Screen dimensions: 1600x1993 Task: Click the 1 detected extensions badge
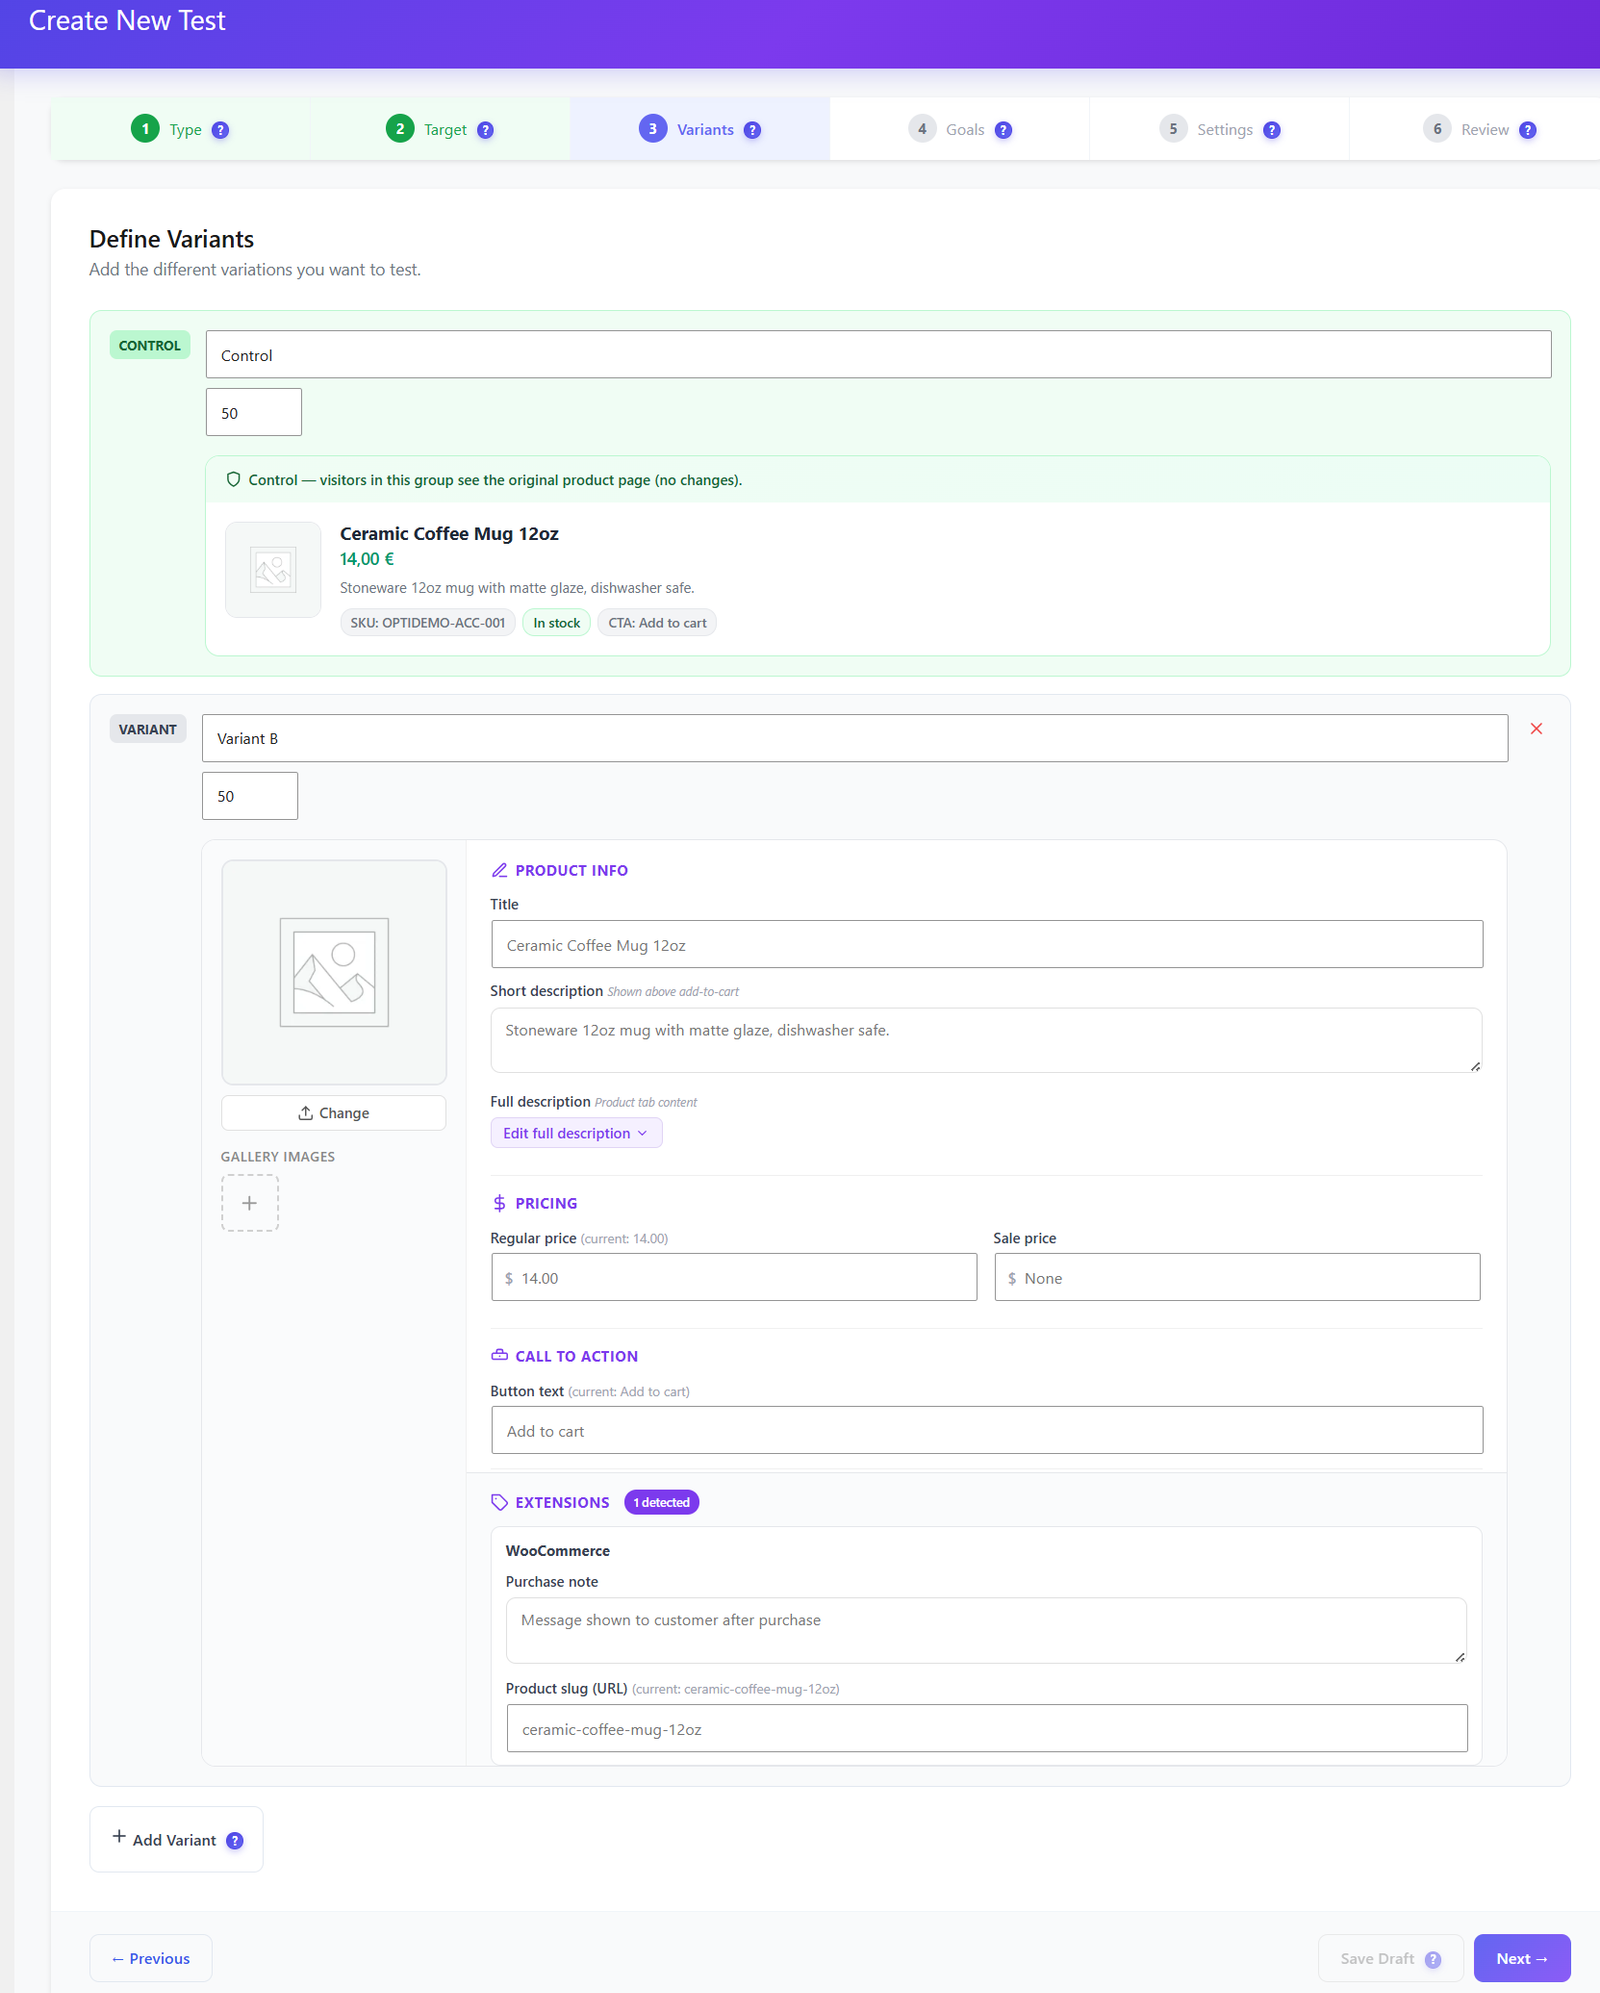pyautogui.click(x=662, y=1502)
